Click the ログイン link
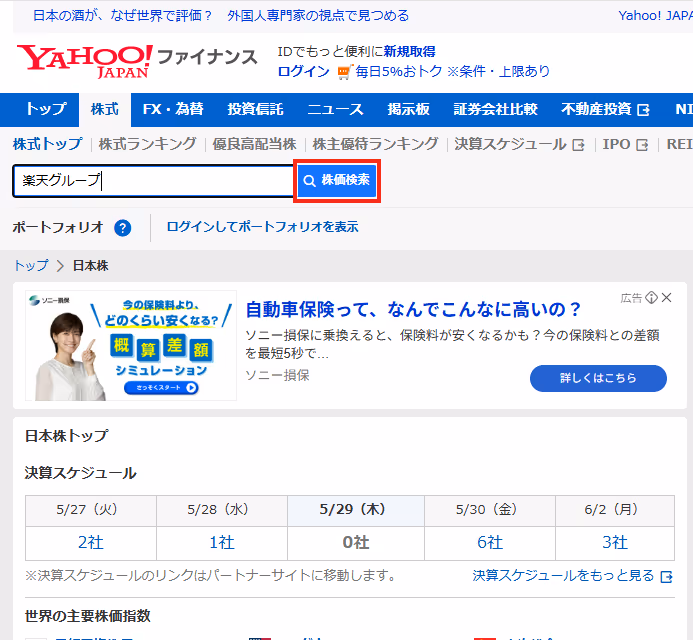The width and height of the screenshot is (693, 640). point(304,72)
